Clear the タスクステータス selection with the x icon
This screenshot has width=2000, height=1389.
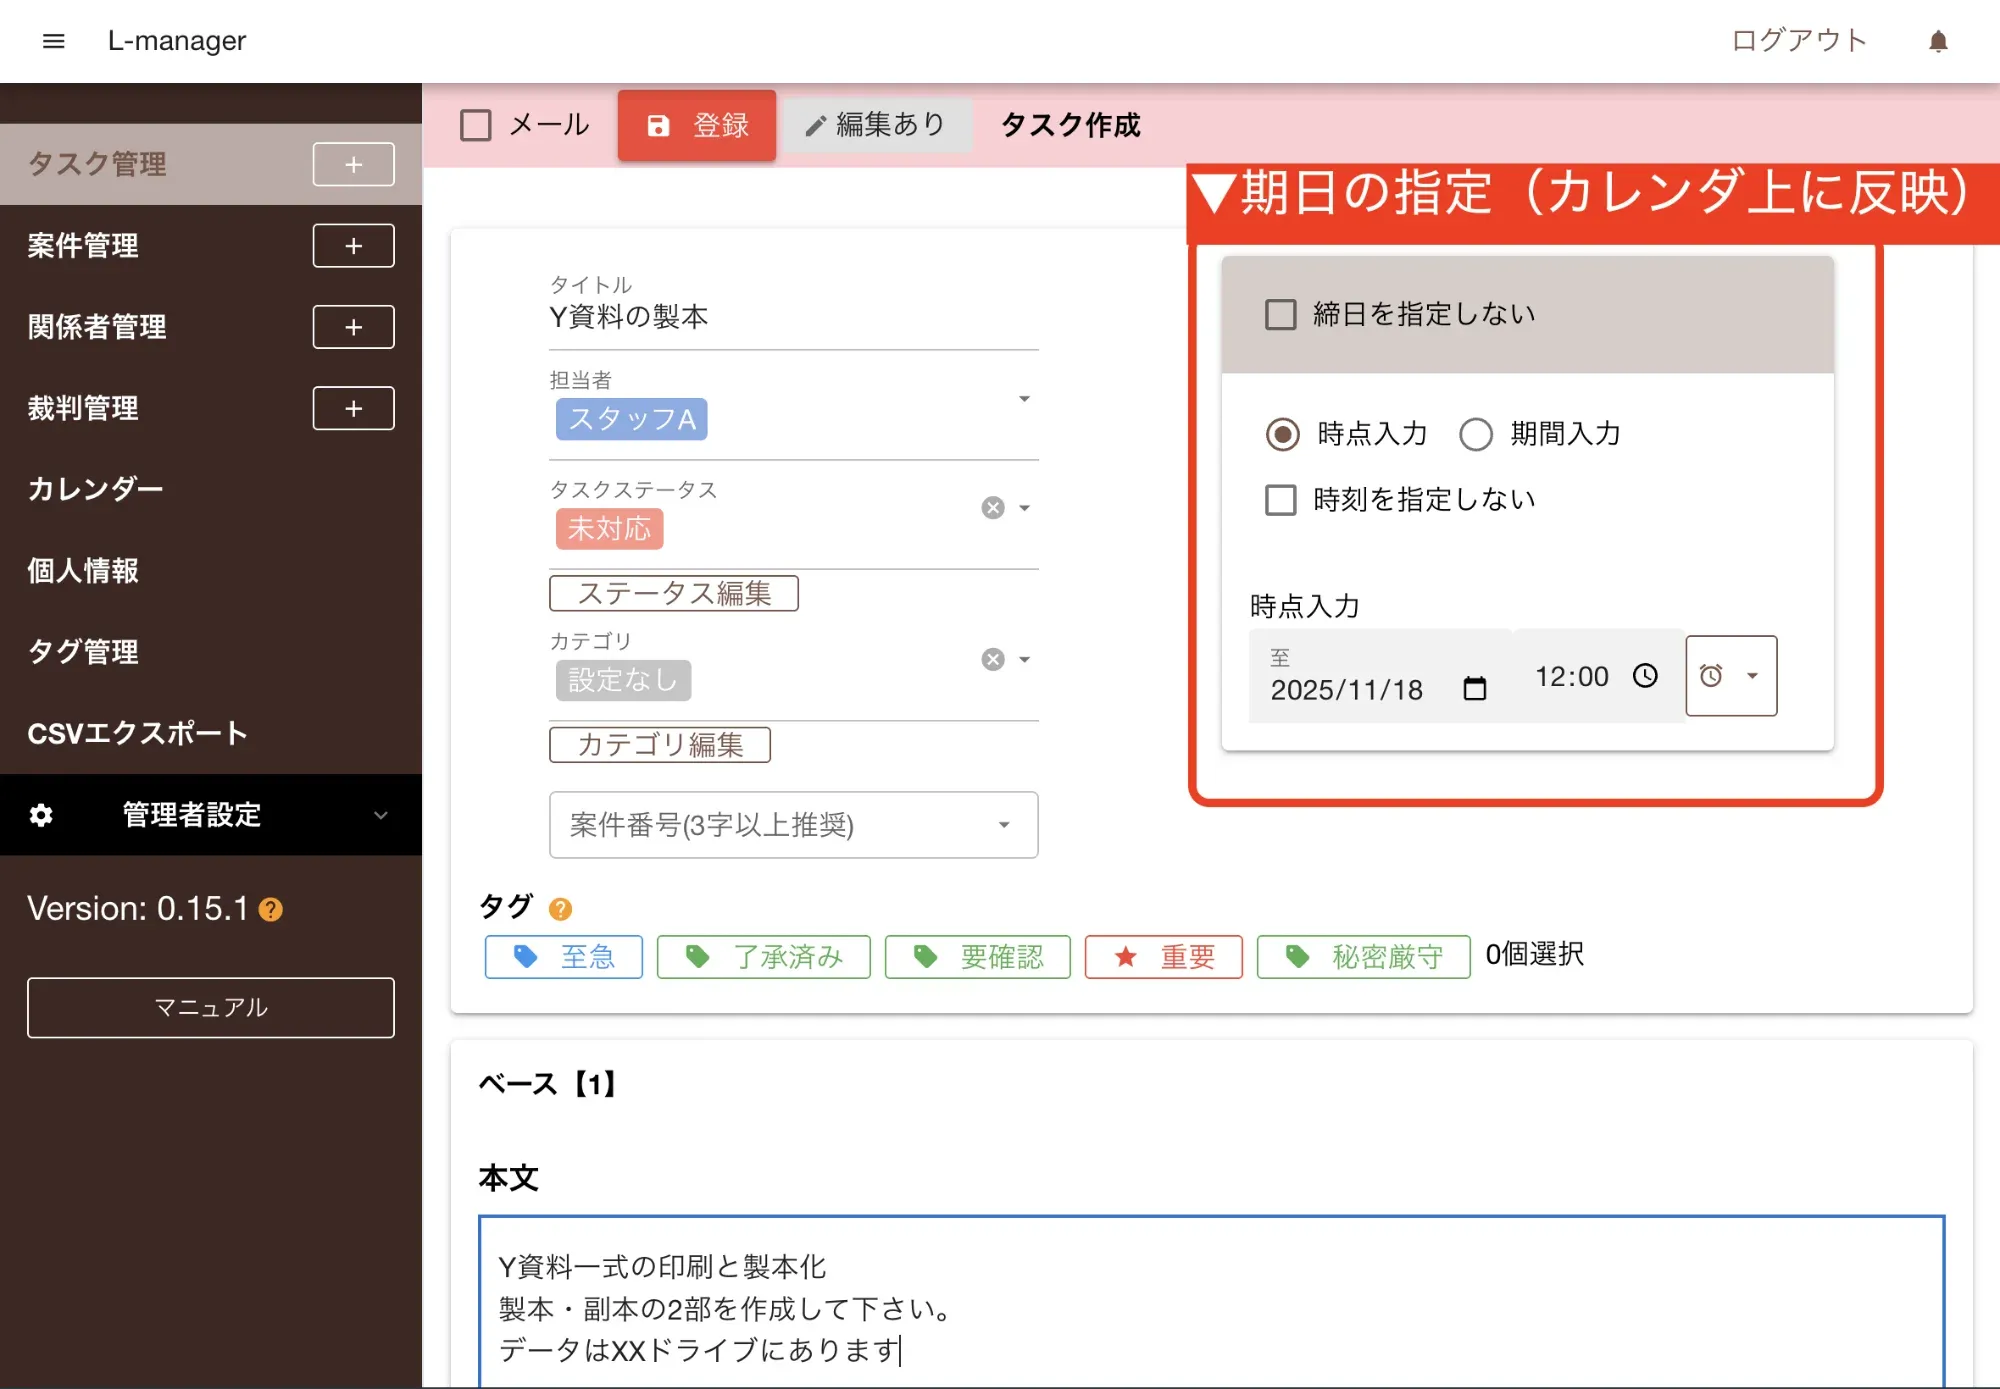(992, 508)
